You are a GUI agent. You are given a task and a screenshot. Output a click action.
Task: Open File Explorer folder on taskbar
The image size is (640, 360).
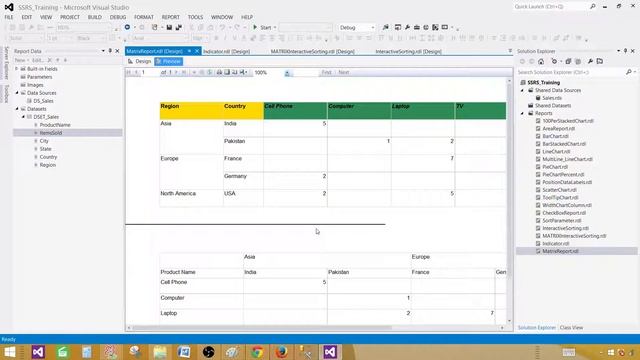(160, 352)
